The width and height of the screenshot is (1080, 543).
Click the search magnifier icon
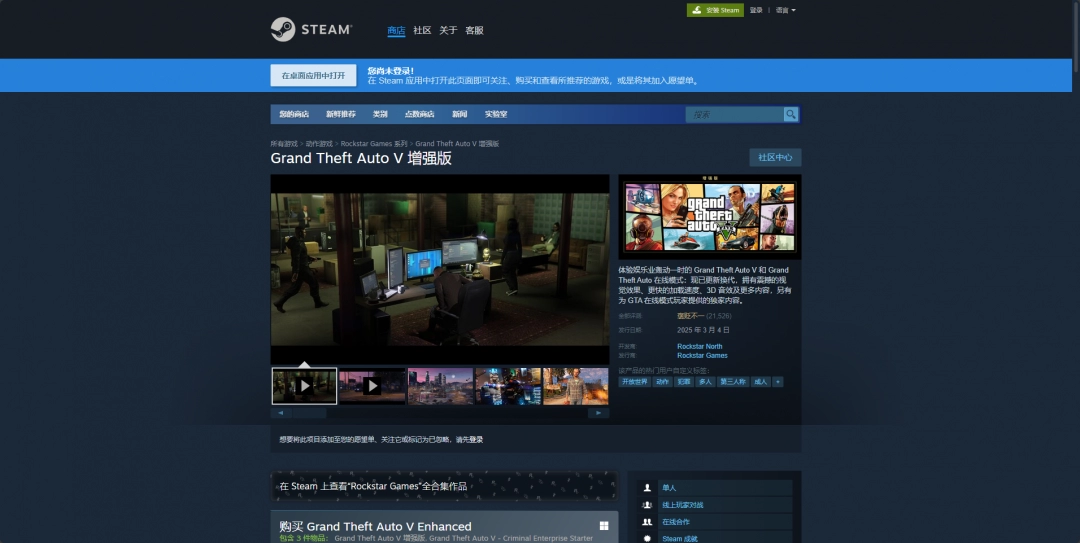(791, 114)
